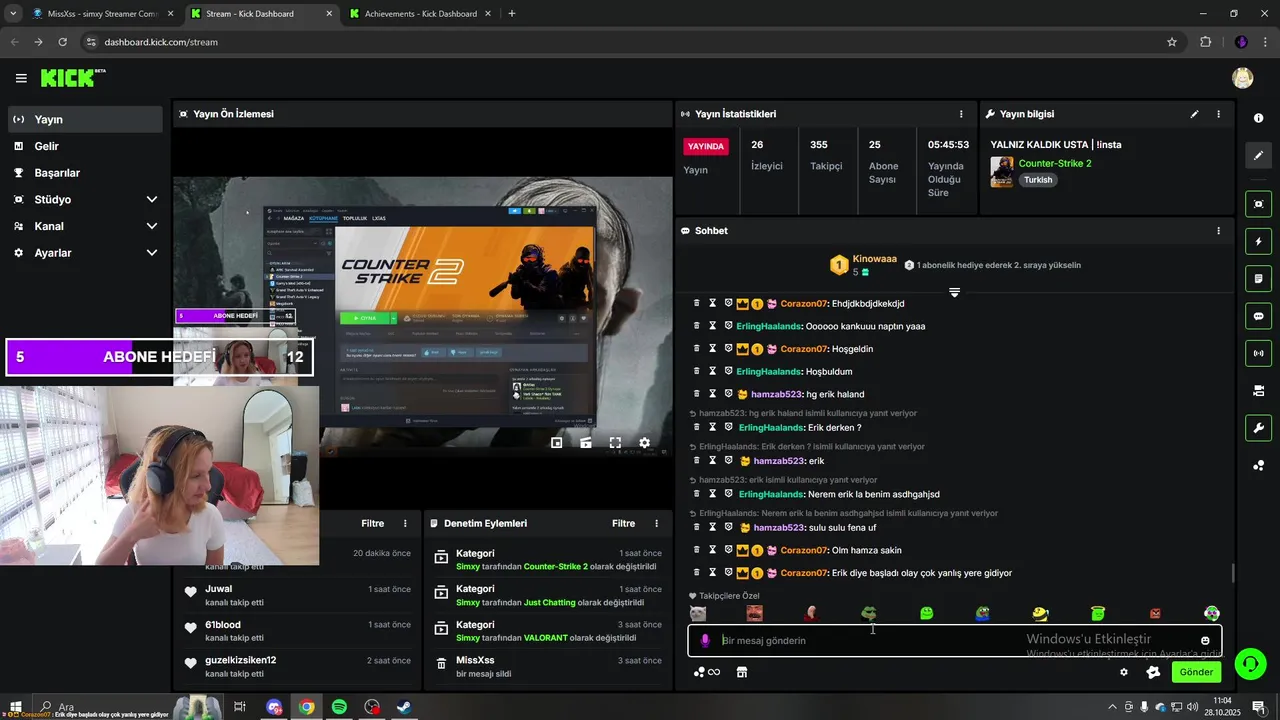Open the user profile avatar
1280x720 pixels.
pos(1242,78)
